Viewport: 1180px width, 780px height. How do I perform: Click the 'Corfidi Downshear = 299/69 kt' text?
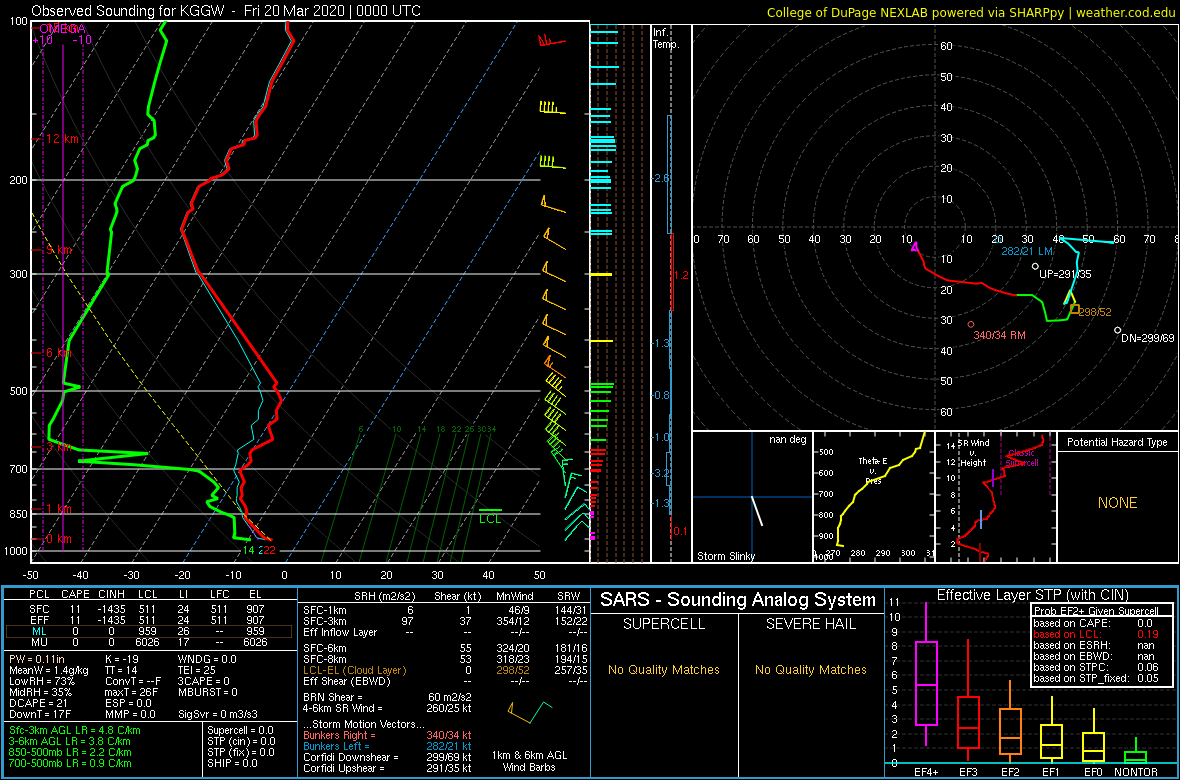[387, 757]
